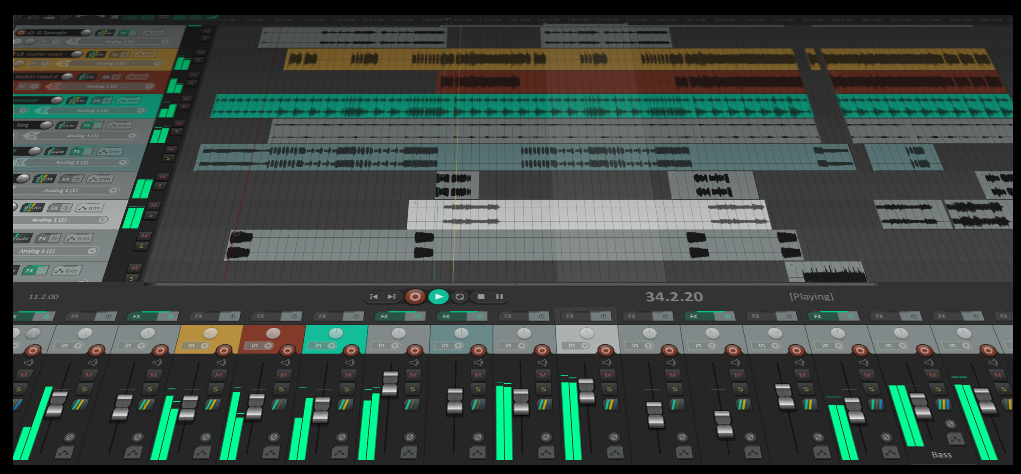
Task: Select the long teal Percussion clip
Action: [x=512, y=106]
